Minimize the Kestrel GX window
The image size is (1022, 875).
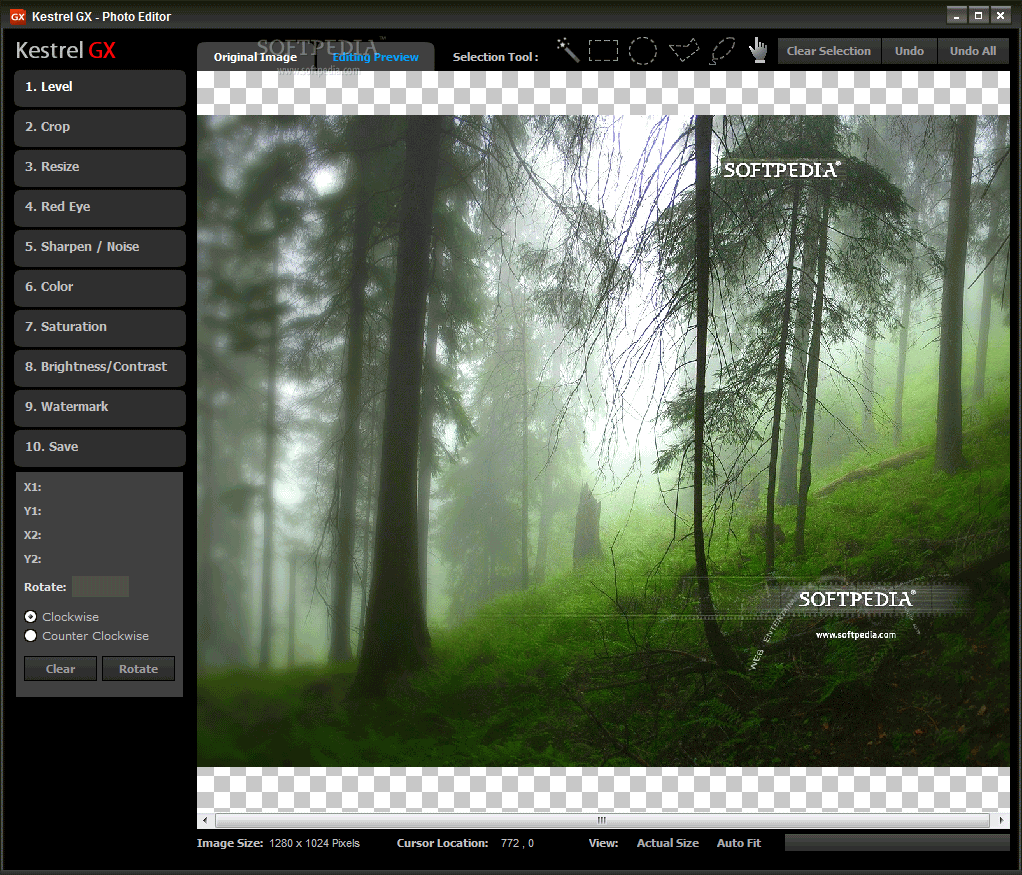956,16
